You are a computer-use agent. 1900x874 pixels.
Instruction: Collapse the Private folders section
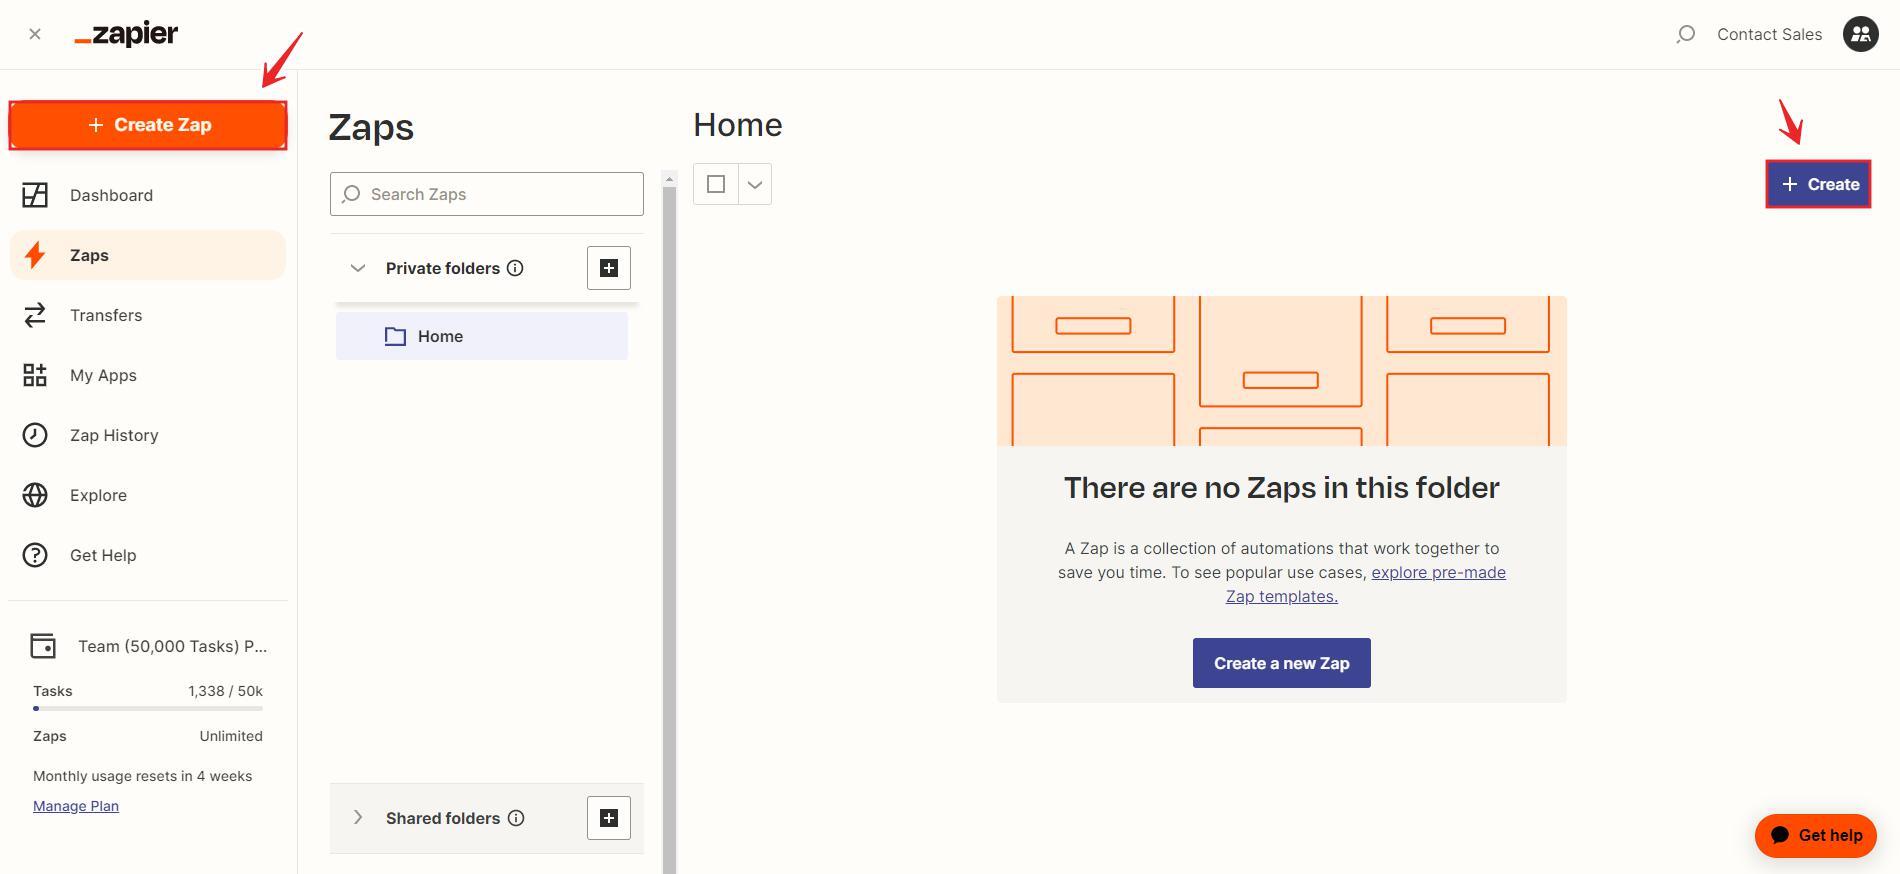tap(358, 268)
